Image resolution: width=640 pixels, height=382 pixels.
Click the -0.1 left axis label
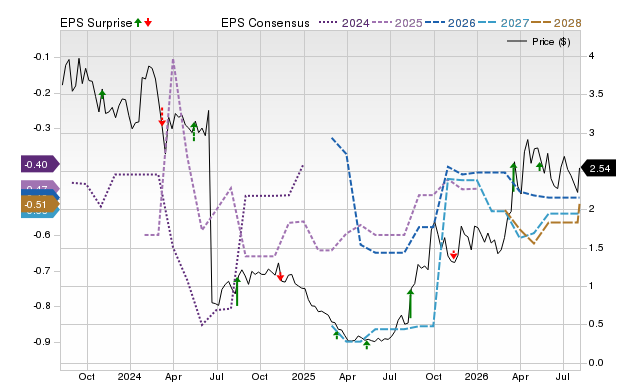point(41,57)
